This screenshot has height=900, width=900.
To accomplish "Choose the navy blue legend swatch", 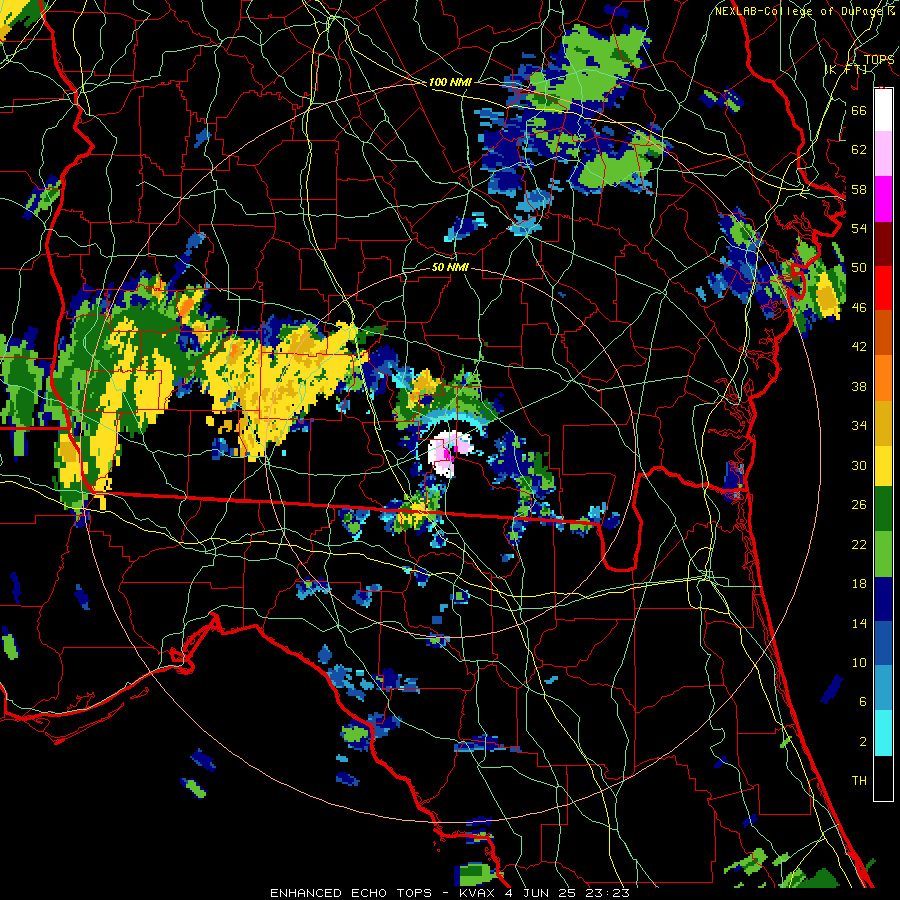I will point(883,599).
